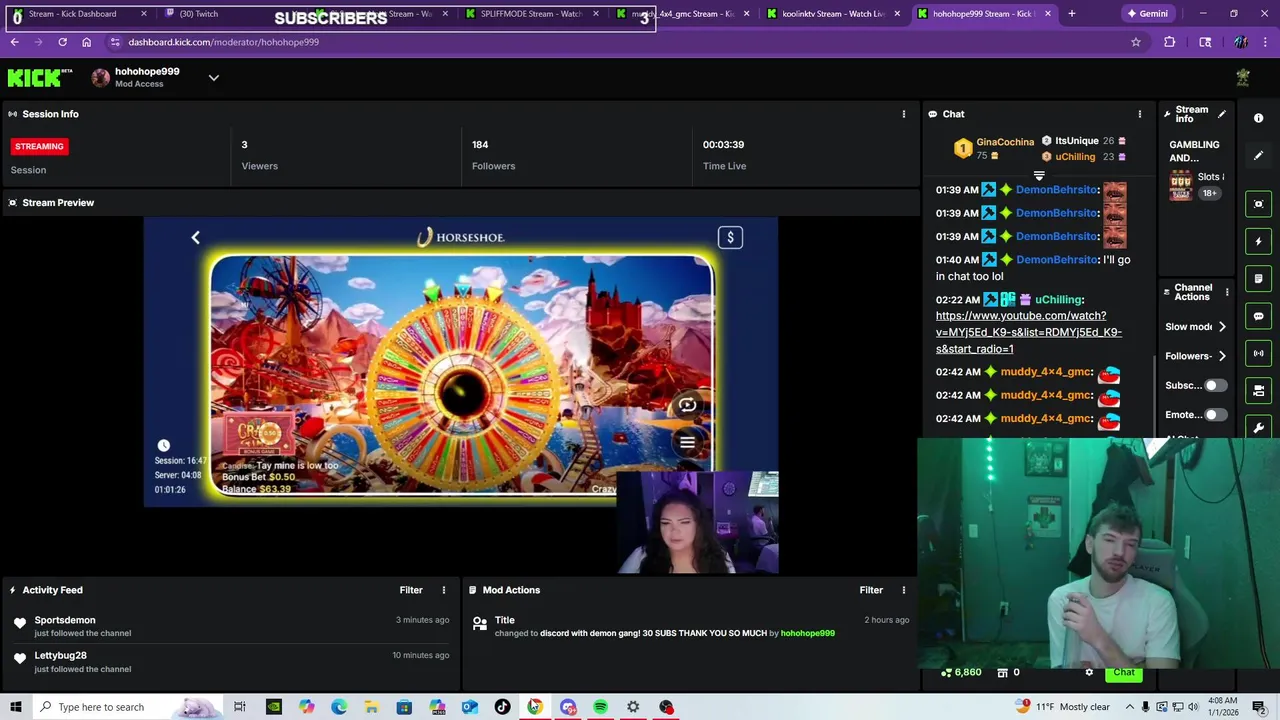This screenshot has height=720, width=1280.
Task: Click the chat bubble icon in right sidebar
Action: tap(1259, 316)
